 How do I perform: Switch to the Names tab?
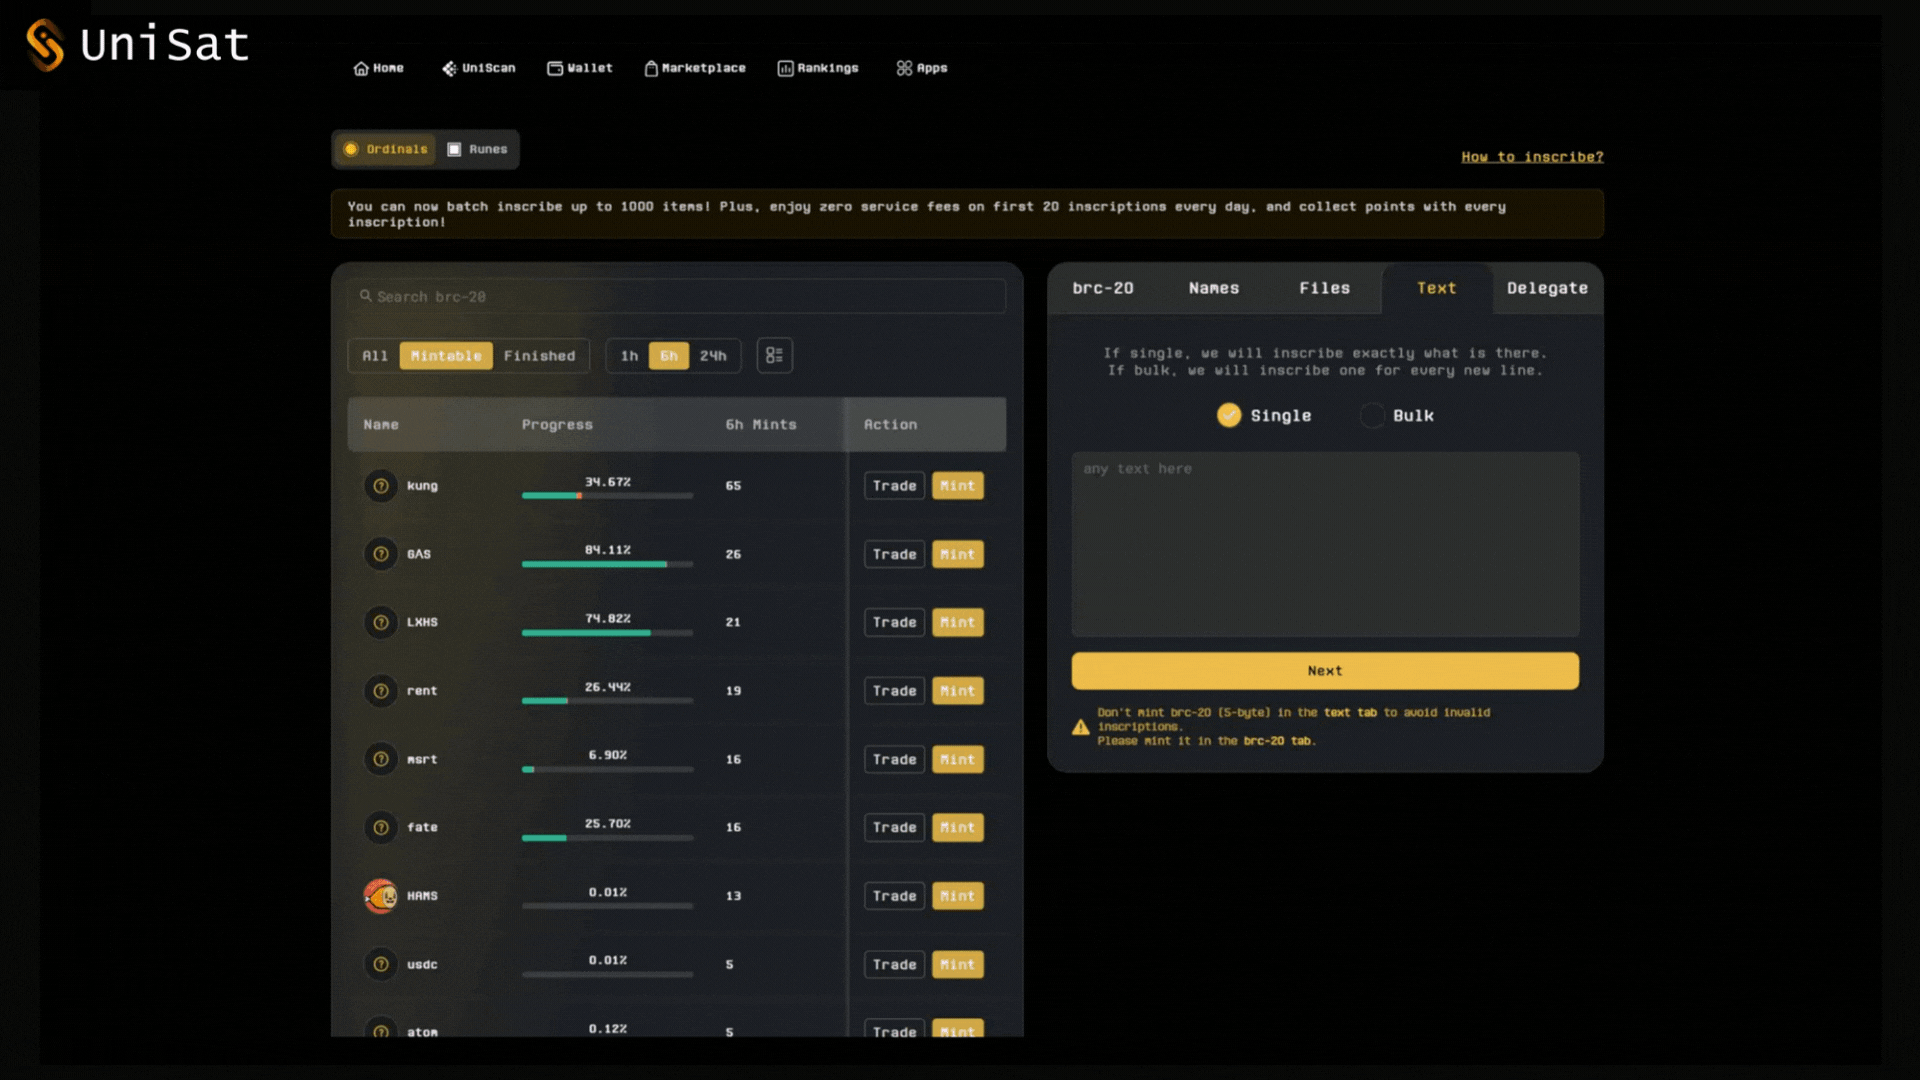(1214, 288)
